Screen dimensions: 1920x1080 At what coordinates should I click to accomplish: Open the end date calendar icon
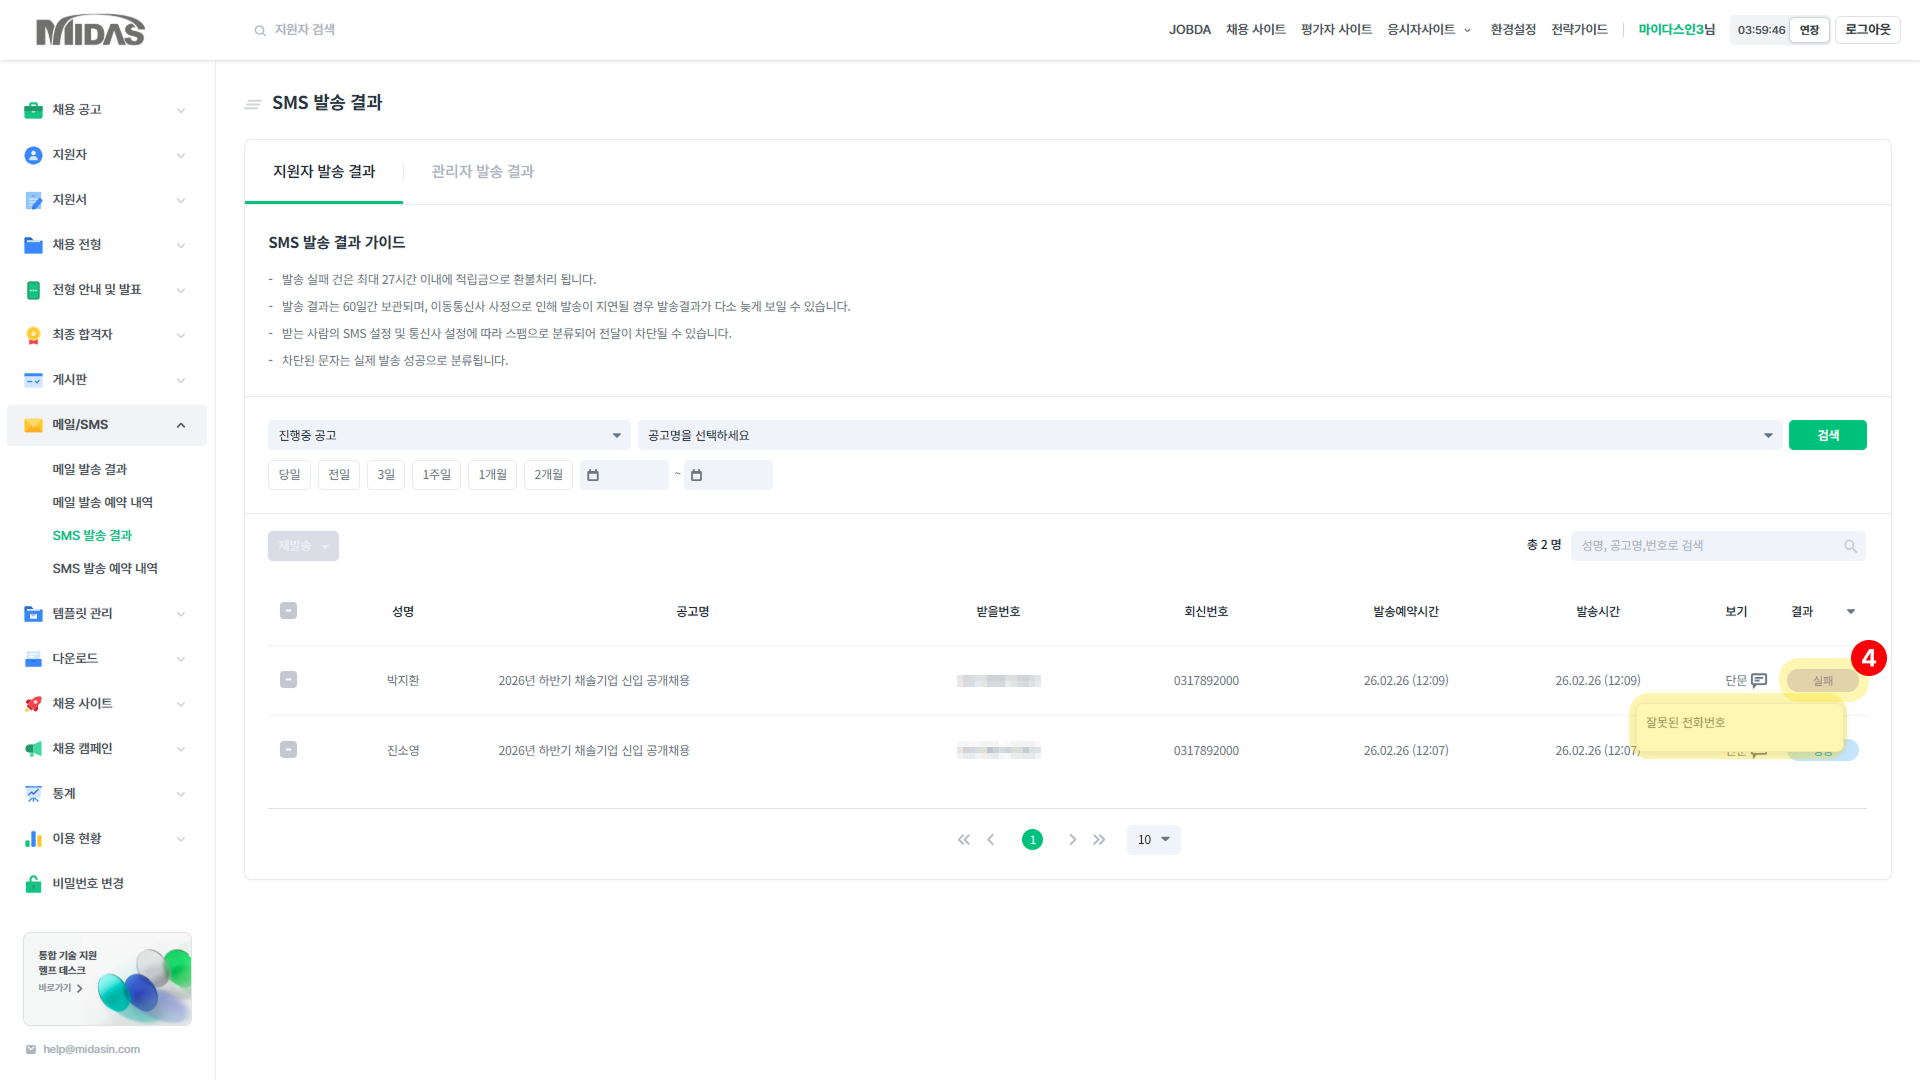[697, 475]
